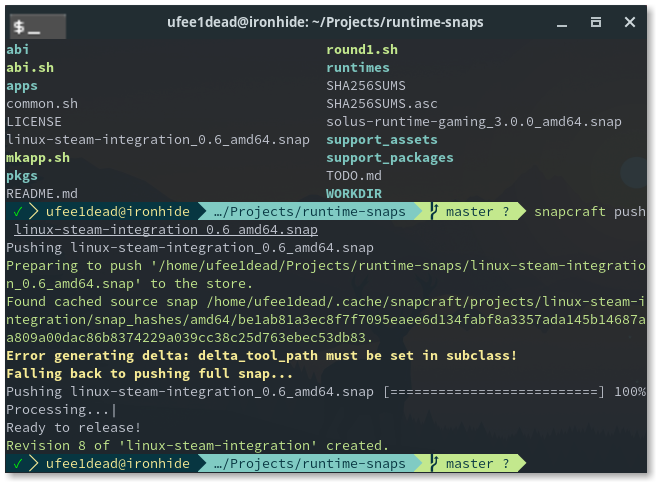Click the git branch icon in first prompt
The height and width of the screenshot is (482, 656).
(x=435, y=211)
